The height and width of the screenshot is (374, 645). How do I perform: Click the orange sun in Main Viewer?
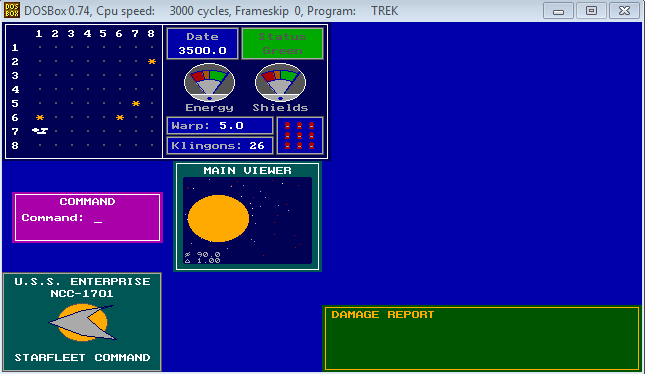pyautogui.click(x=218, y=218)
